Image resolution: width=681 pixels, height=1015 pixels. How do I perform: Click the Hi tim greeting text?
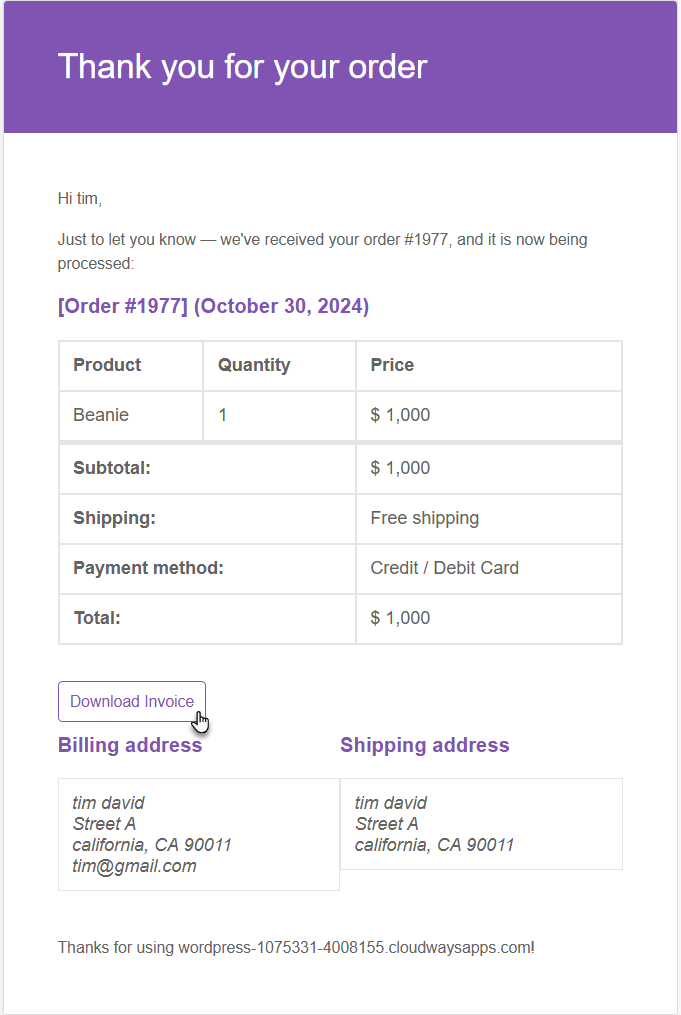[x=80, y=198]
